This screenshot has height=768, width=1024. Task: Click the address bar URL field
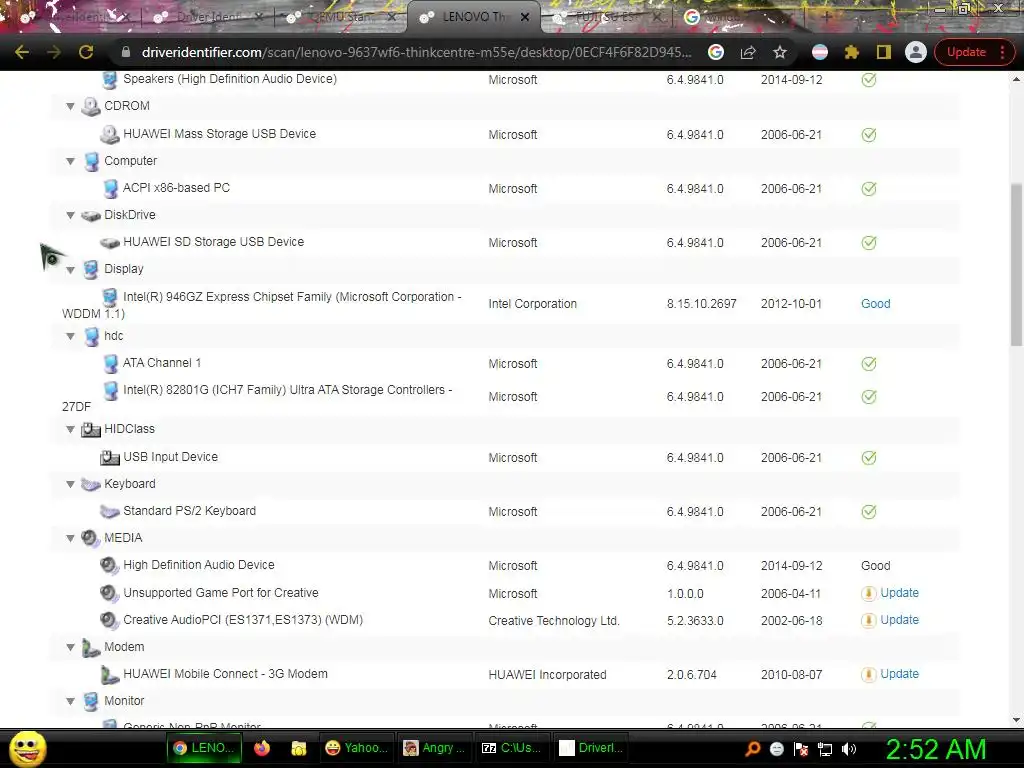coord(416,52)
